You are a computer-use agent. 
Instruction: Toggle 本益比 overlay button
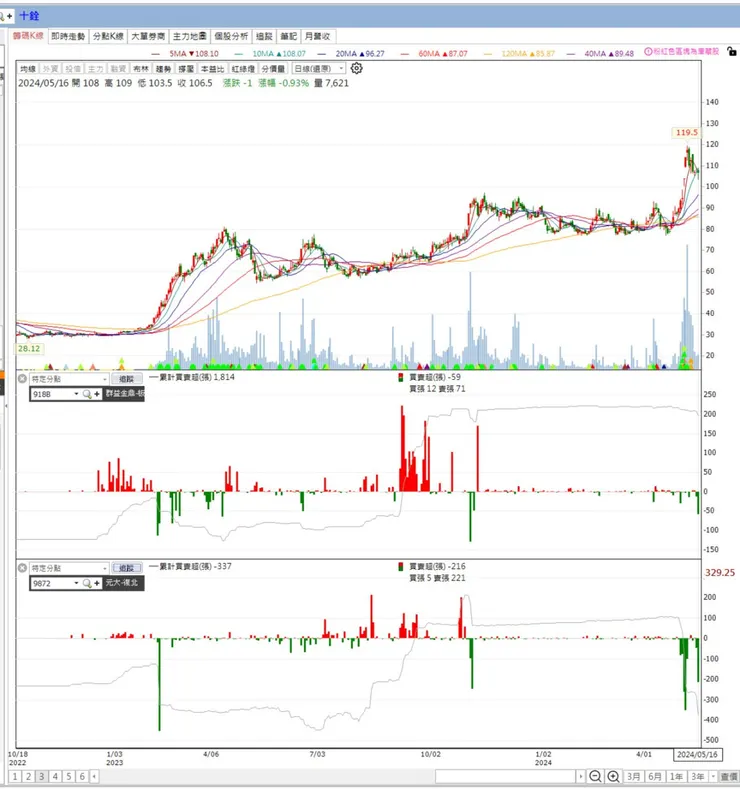(212, 68)
